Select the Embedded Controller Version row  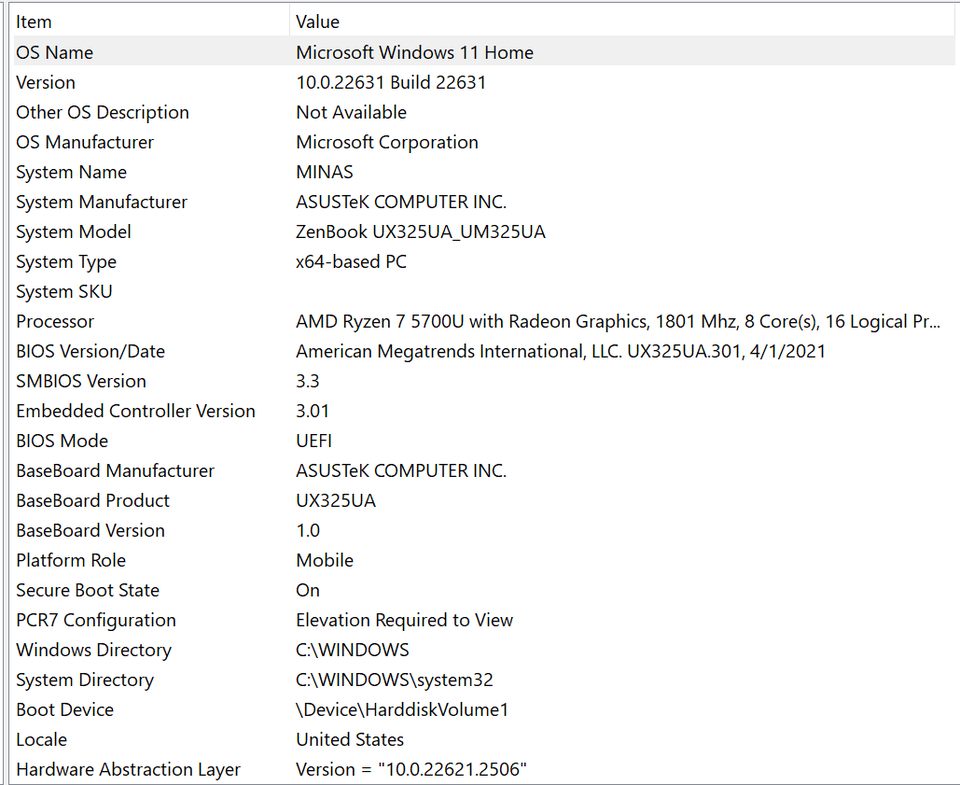coord(135,411)
